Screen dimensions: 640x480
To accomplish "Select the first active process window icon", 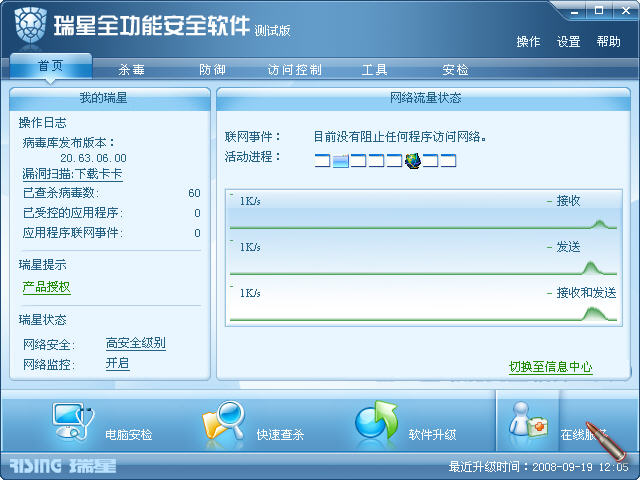I will [322, 160].
